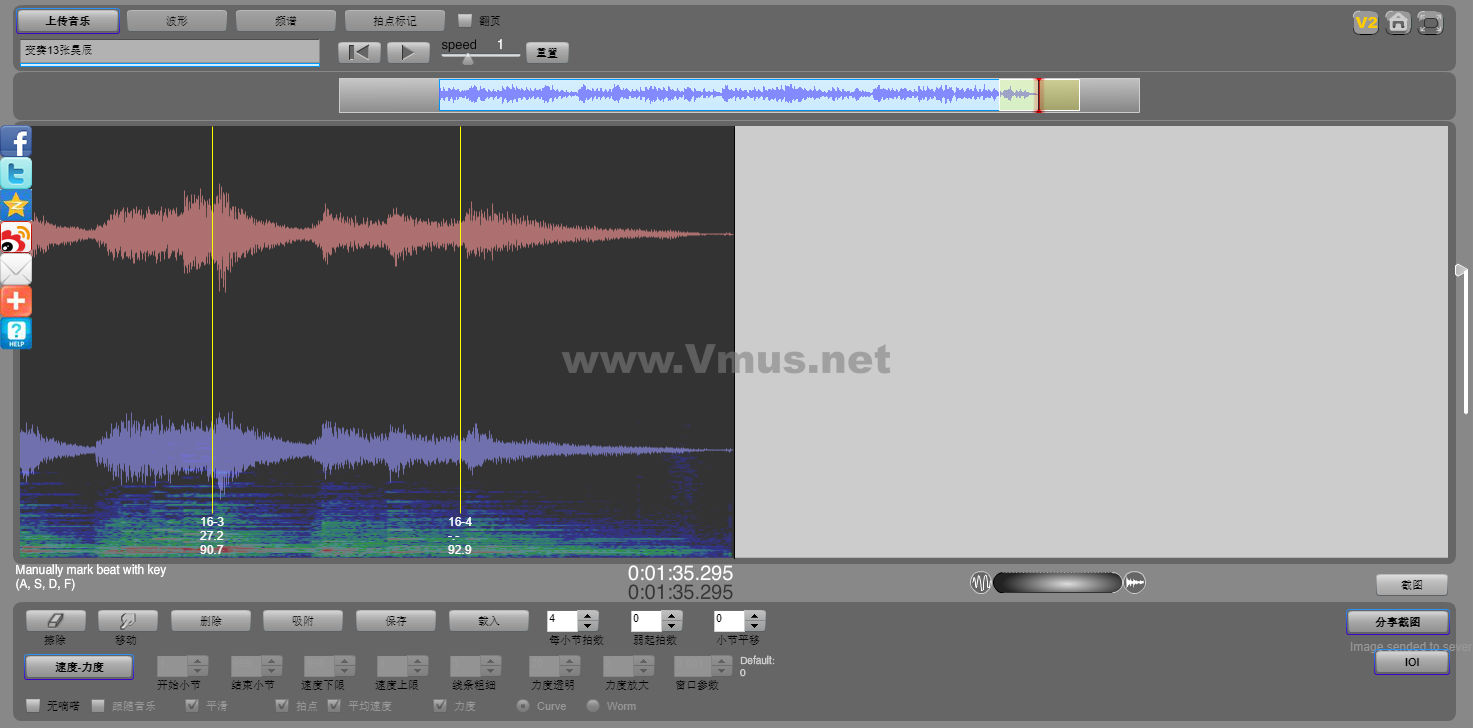The height and width of the screenshot is (728, 1473).
Task: Rewind to start with skip-back button
Action: coord(359,53)
